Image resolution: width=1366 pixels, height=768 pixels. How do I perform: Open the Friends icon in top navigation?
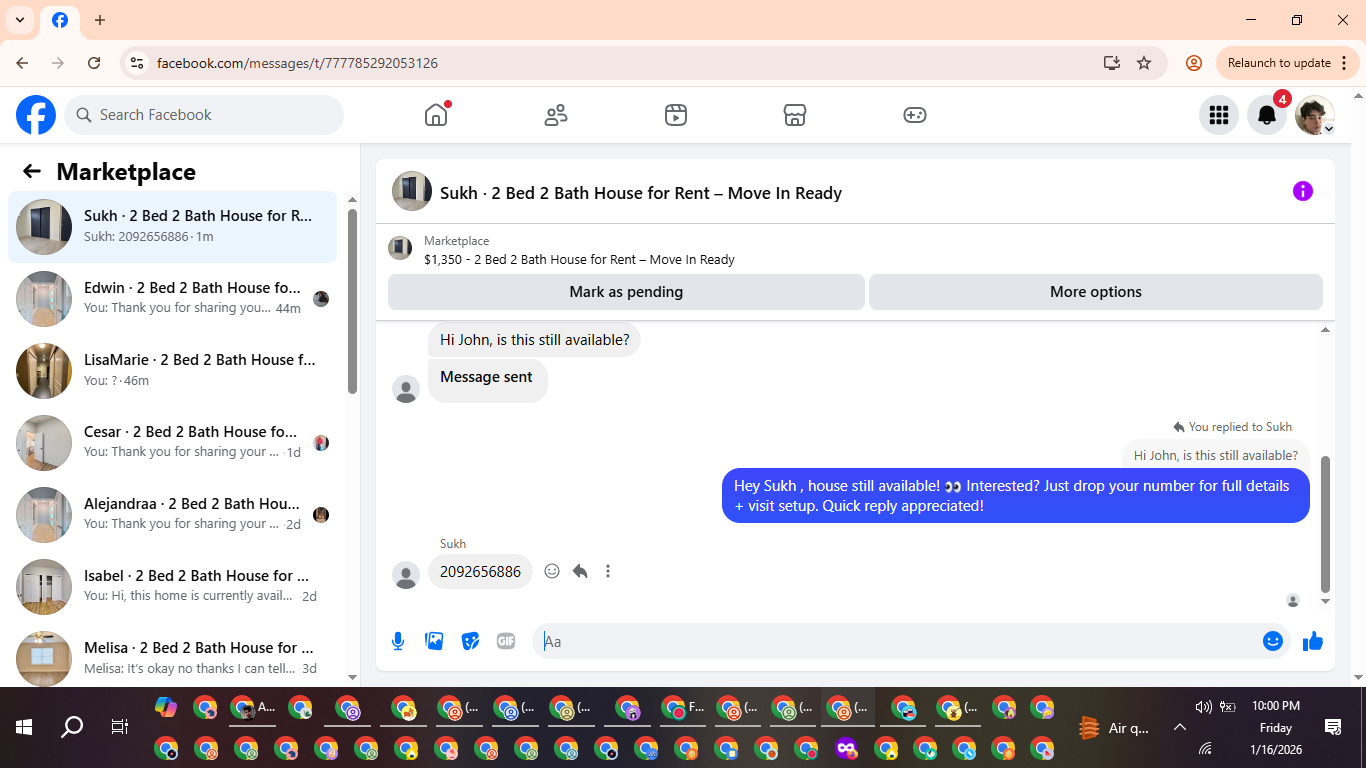556,115
